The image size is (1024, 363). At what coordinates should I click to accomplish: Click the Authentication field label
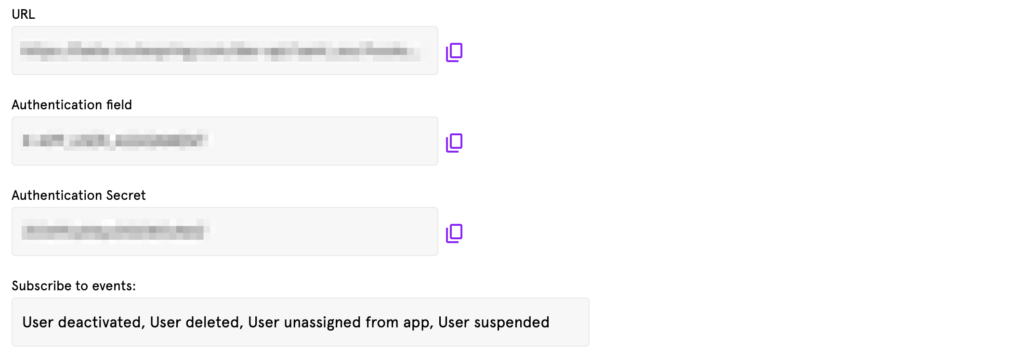tap(72, 104)
